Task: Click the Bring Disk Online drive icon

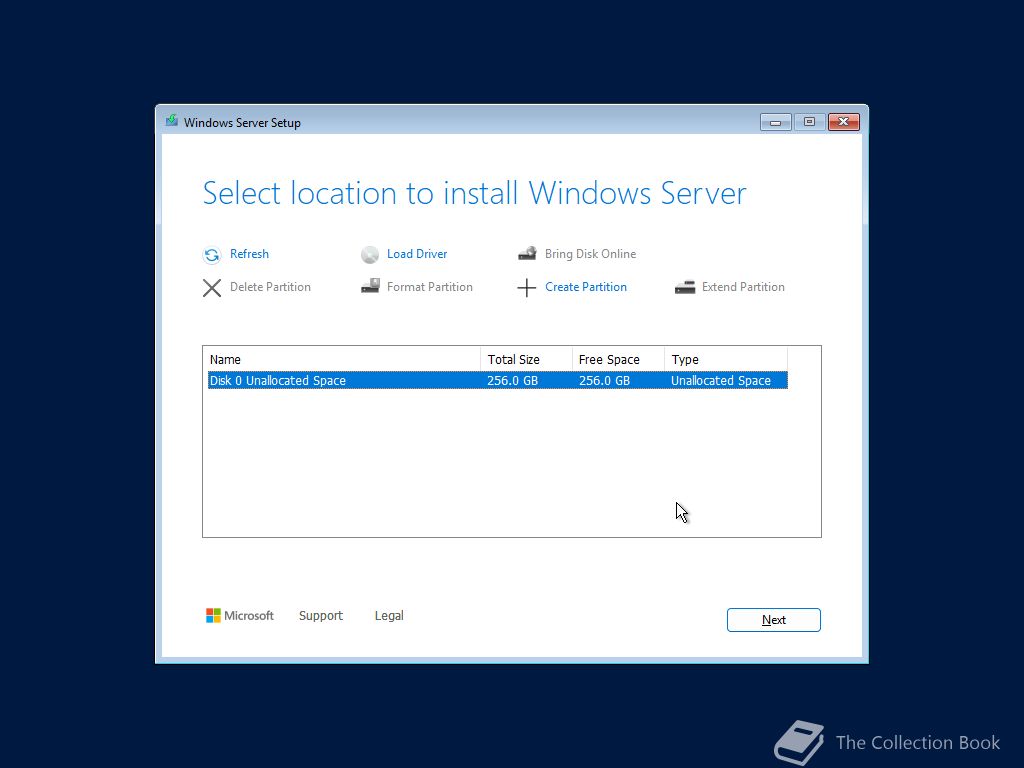Action: (x=528, y=253)
